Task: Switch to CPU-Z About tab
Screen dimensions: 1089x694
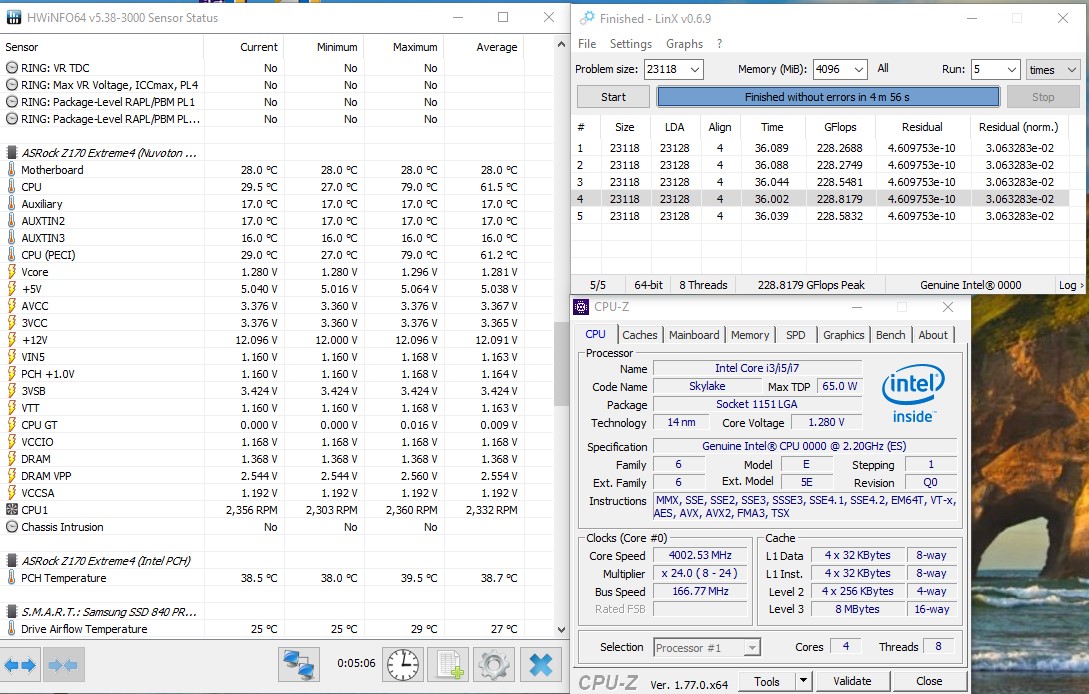Action: [933, 335]
